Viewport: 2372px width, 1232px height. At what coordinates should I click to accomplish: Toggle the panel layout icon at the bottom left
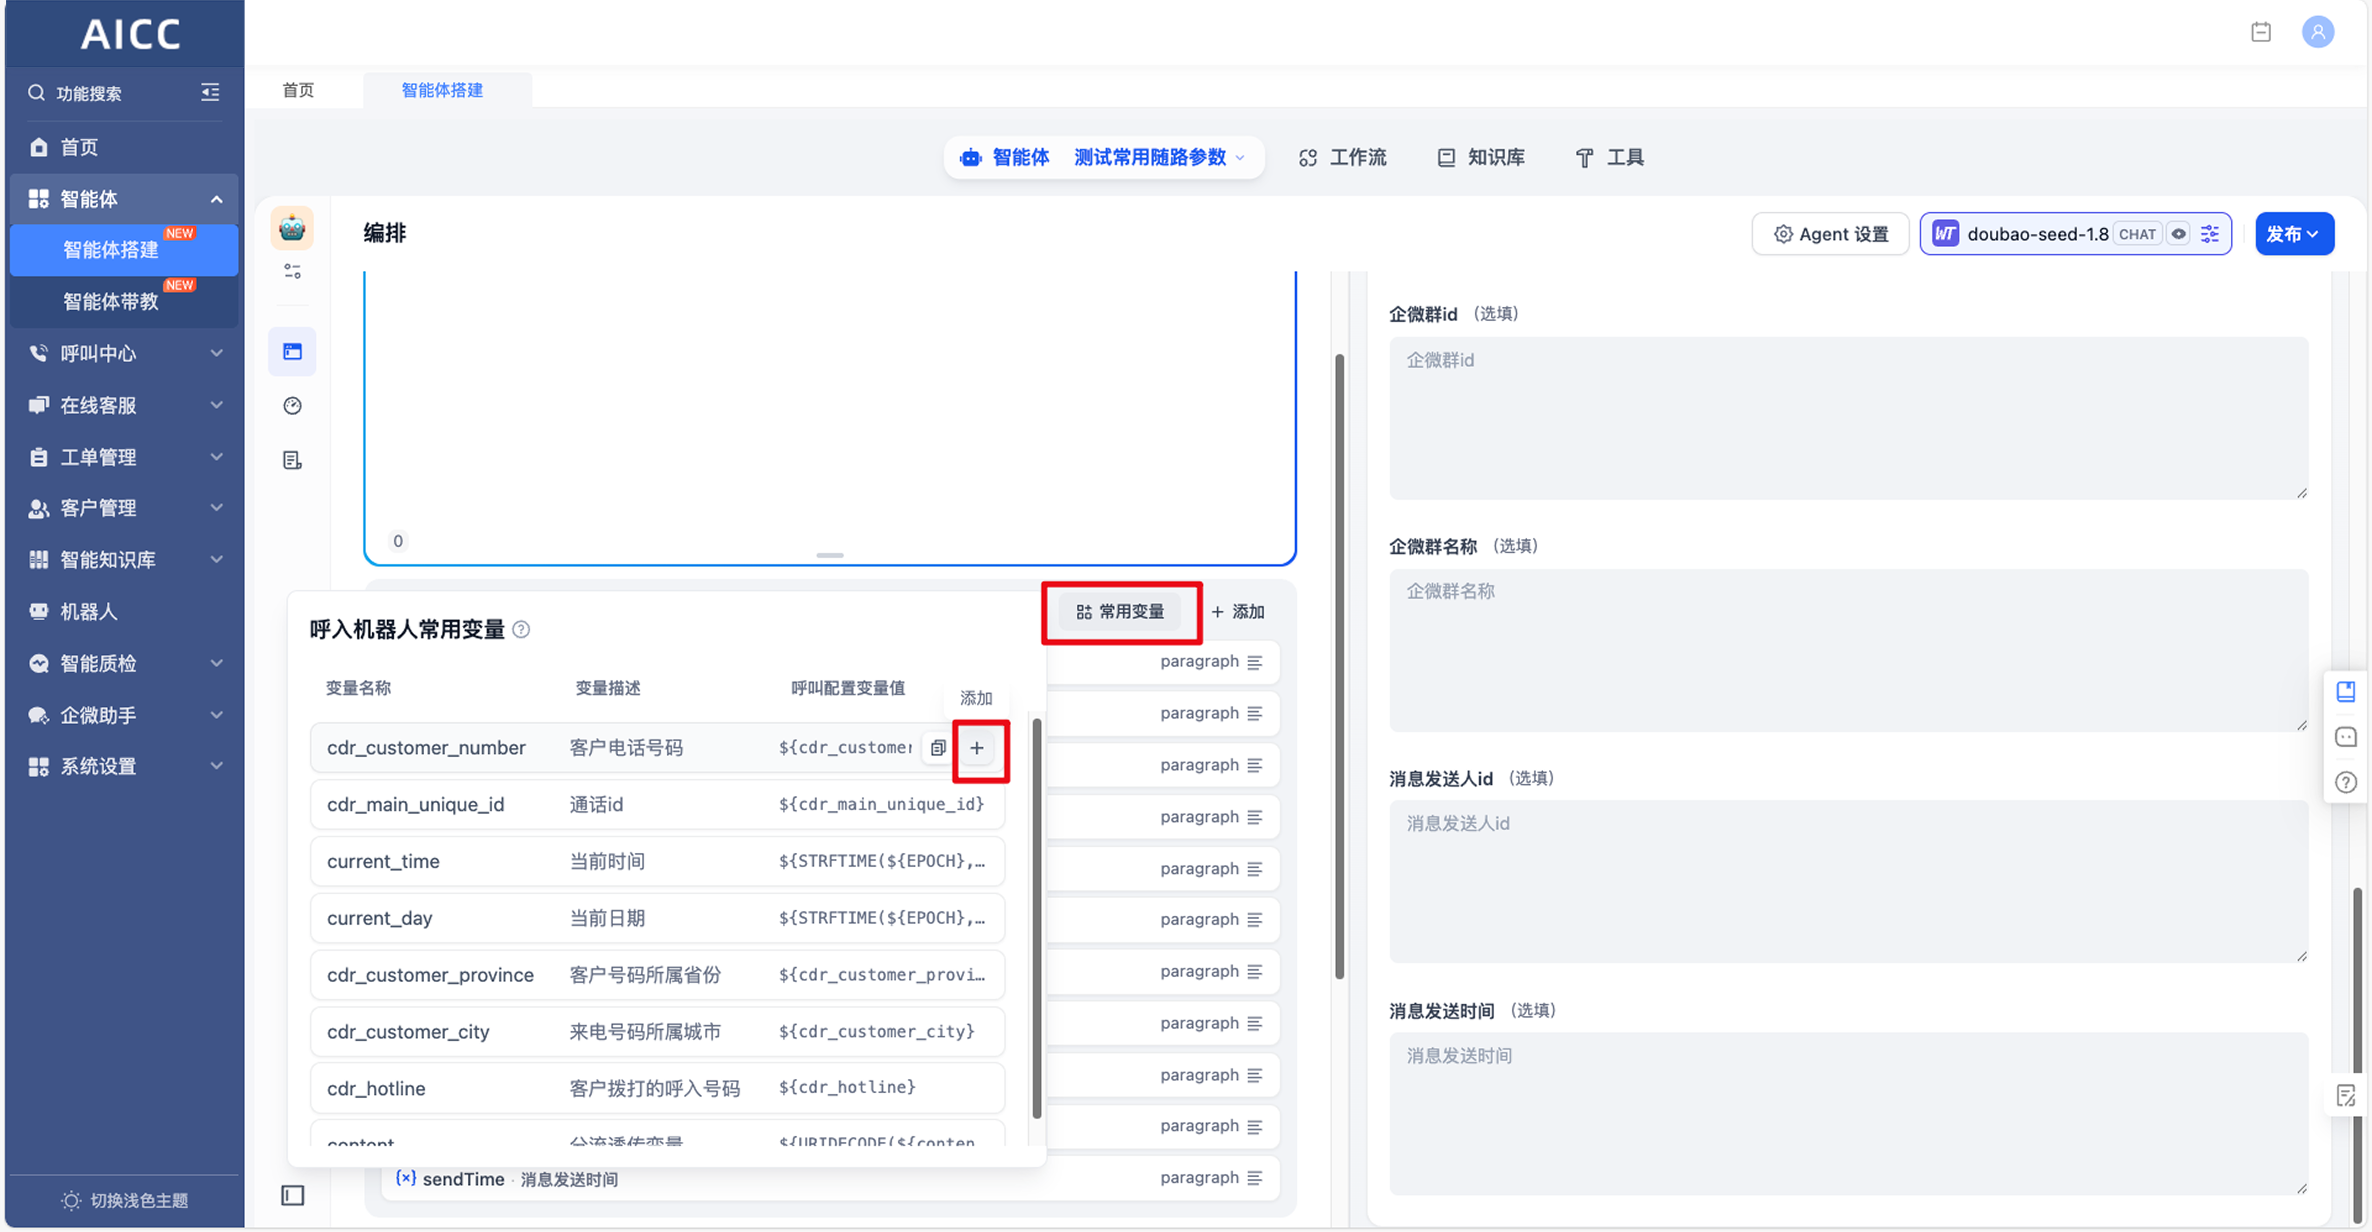pyautogui.click(x=293, y=1195)
